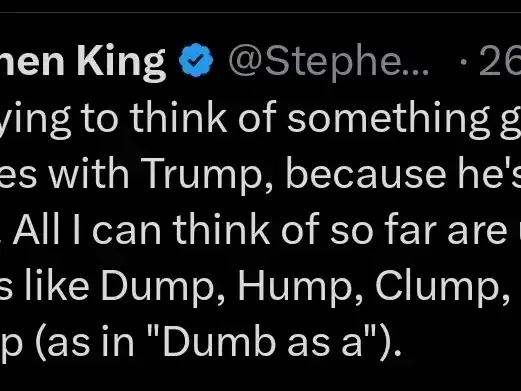The width and height of the screenshot is (521, 391).
Task: Open the @Stephe... handle link
Action: [x=328, y=62]
